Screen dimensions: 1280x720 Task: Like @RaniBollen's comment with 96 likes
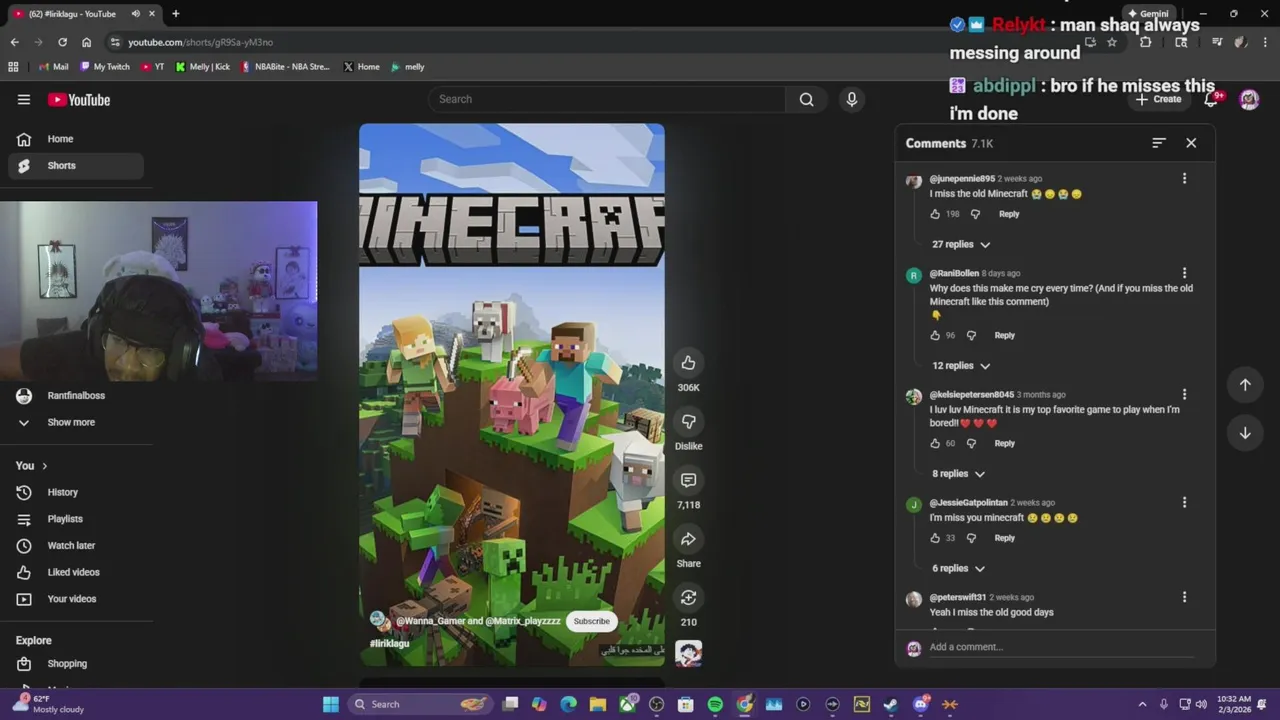935,335
